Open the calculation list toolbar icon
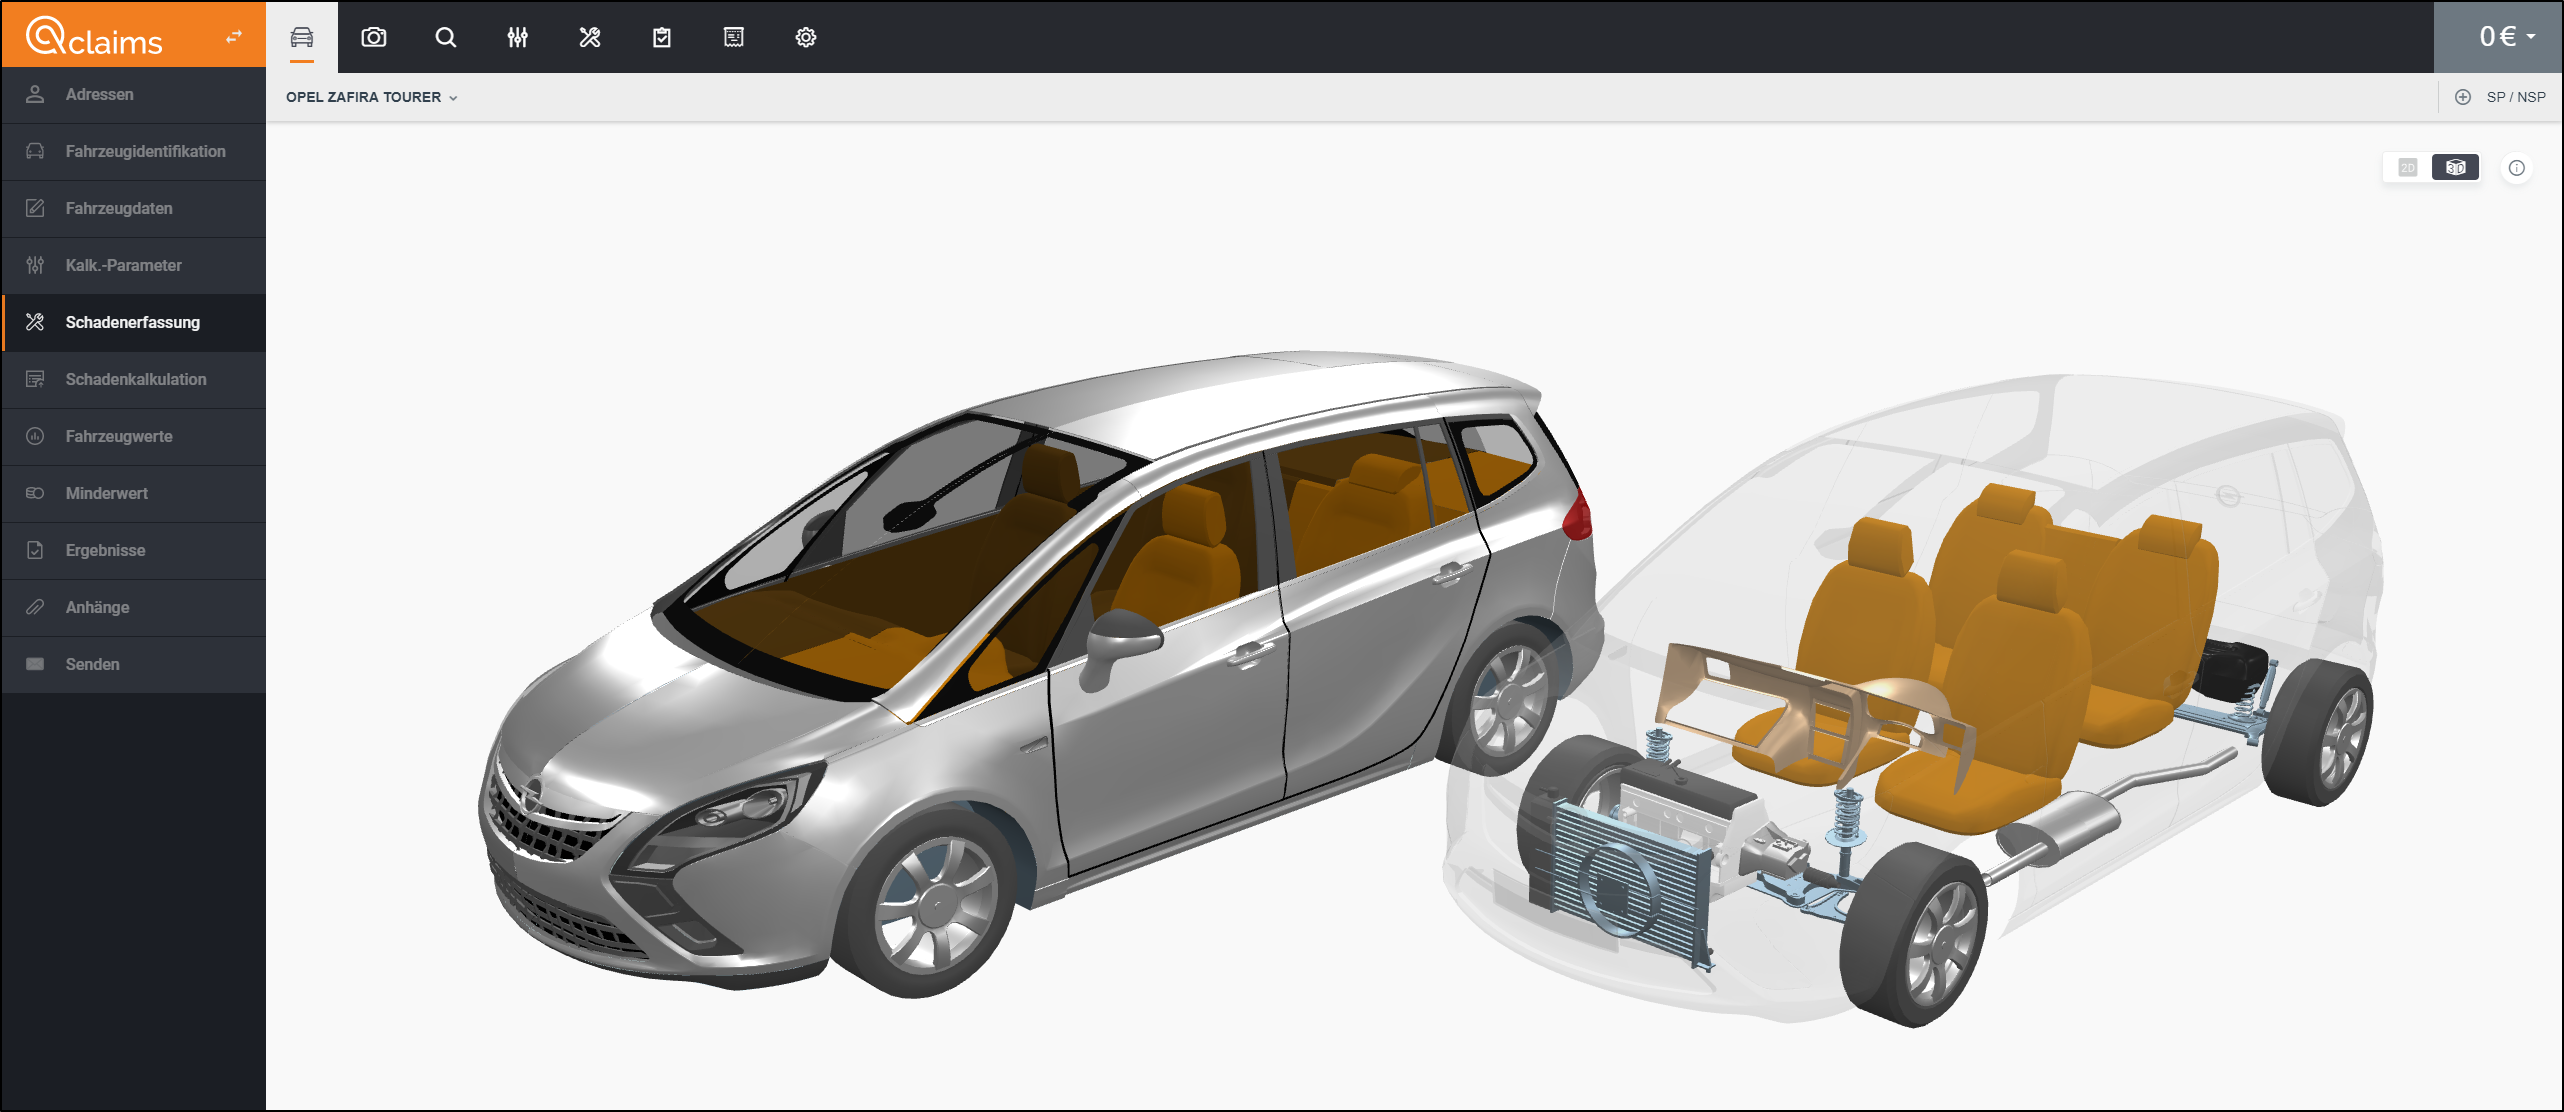The height and width of the screenshot is (1112, 2564). 734,37
